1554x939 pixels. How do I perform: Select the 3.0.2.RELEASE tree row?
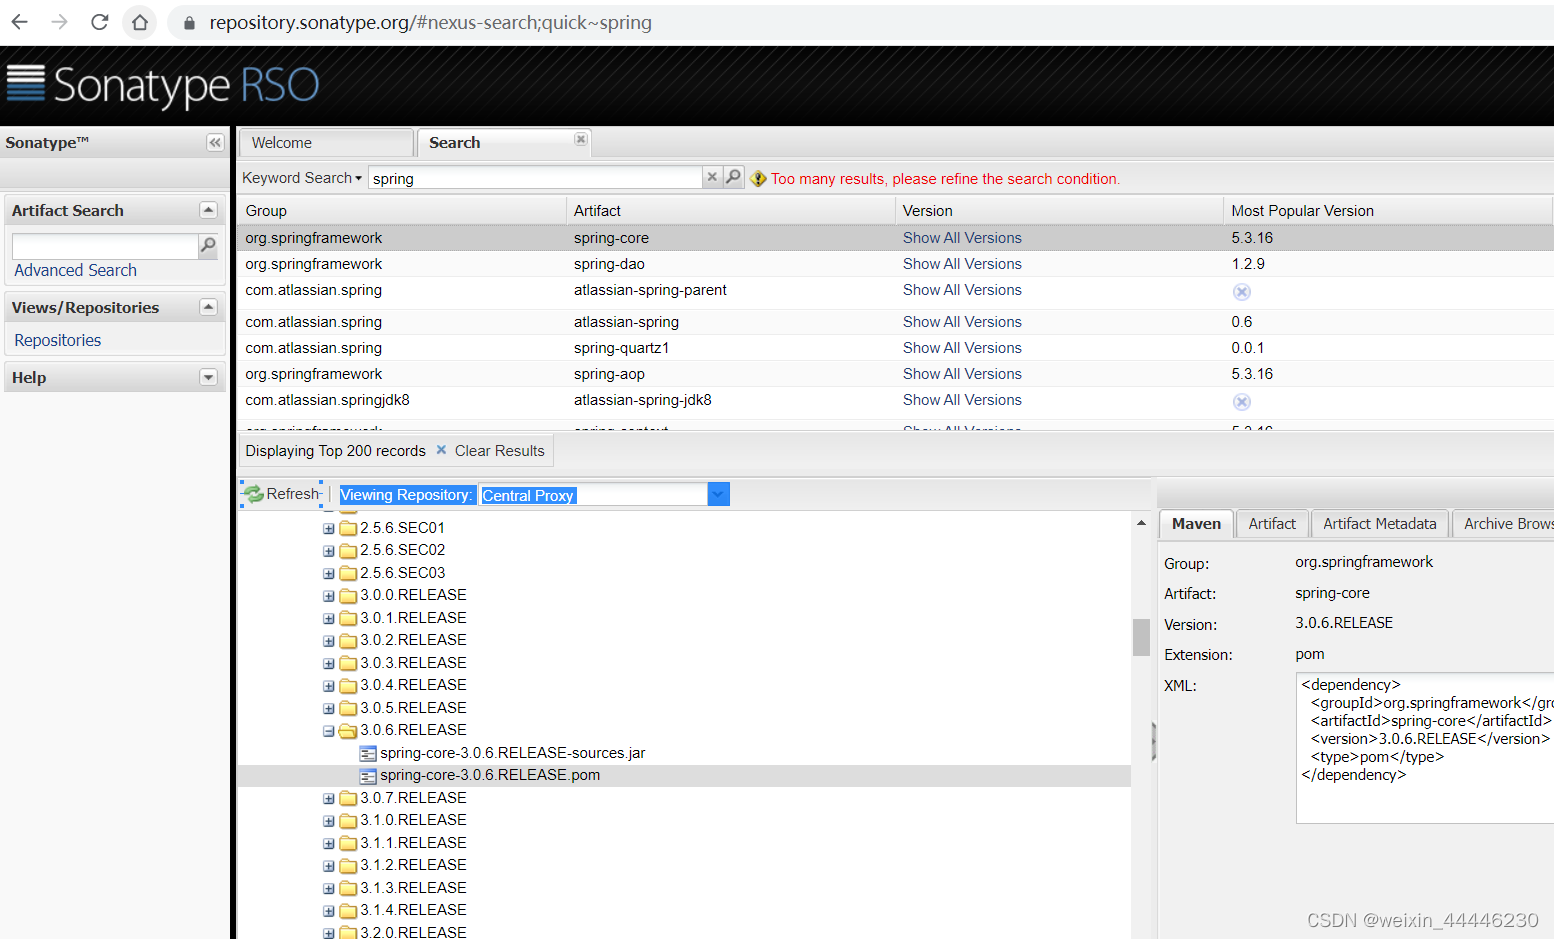pos(684,640)
